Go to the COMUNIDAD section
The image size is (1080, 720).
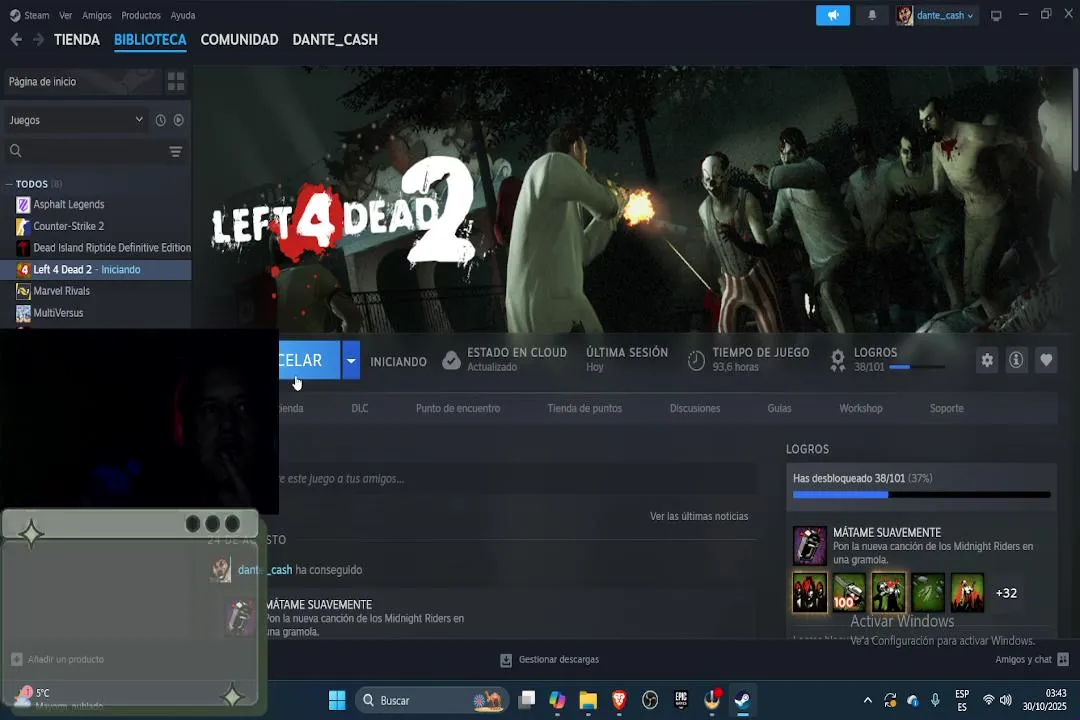pos(239,40)
